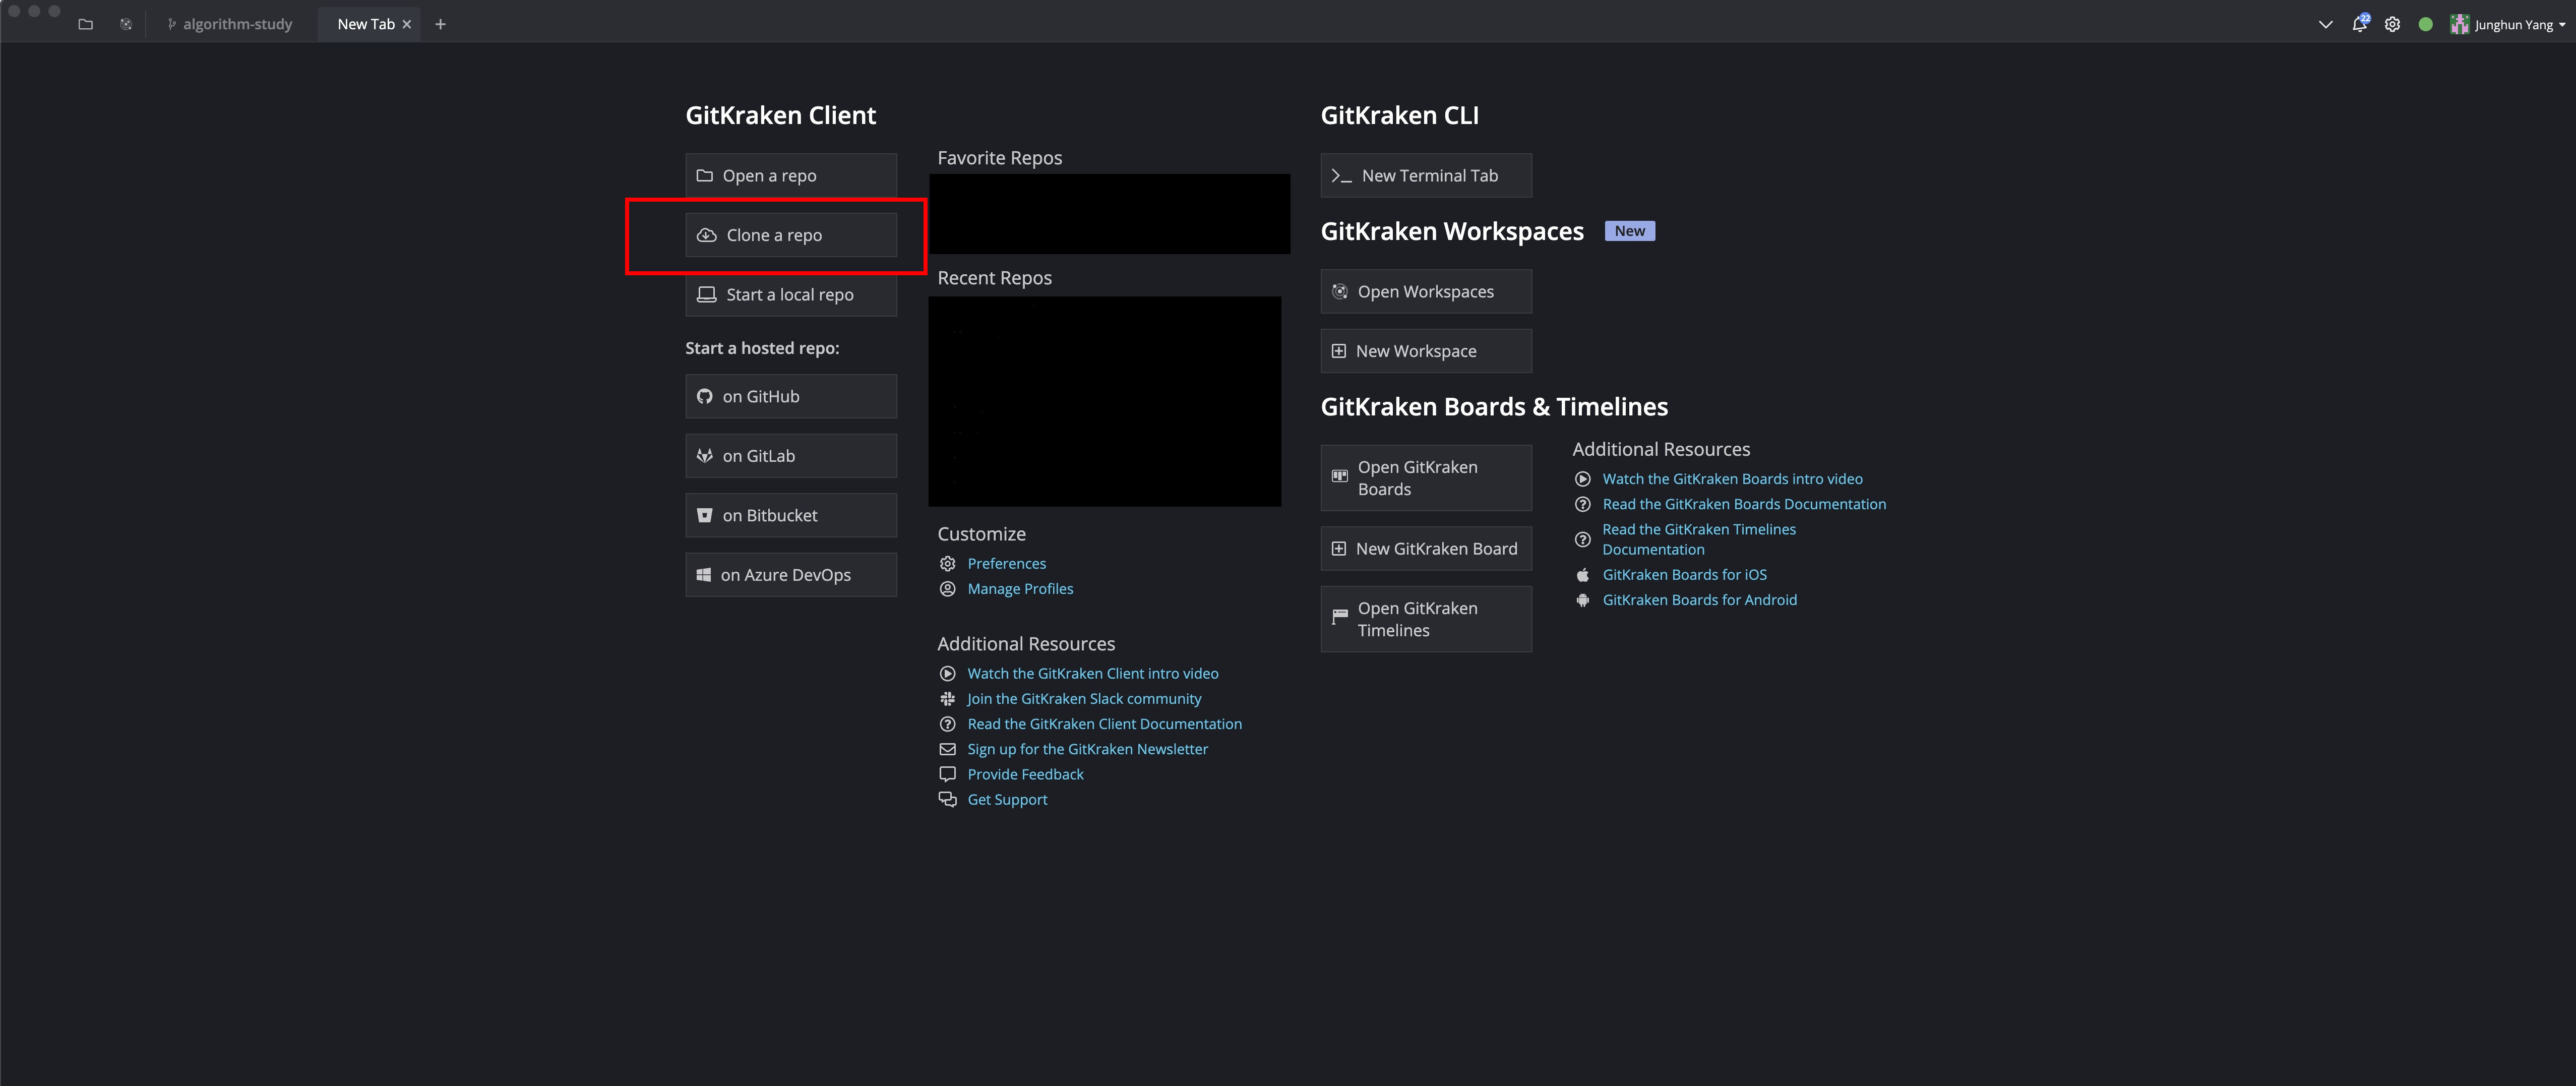This screenshot has width=2576, height=1086.
Task: Start a hosted repo on Bitbucket
Action: coord(790,515)
